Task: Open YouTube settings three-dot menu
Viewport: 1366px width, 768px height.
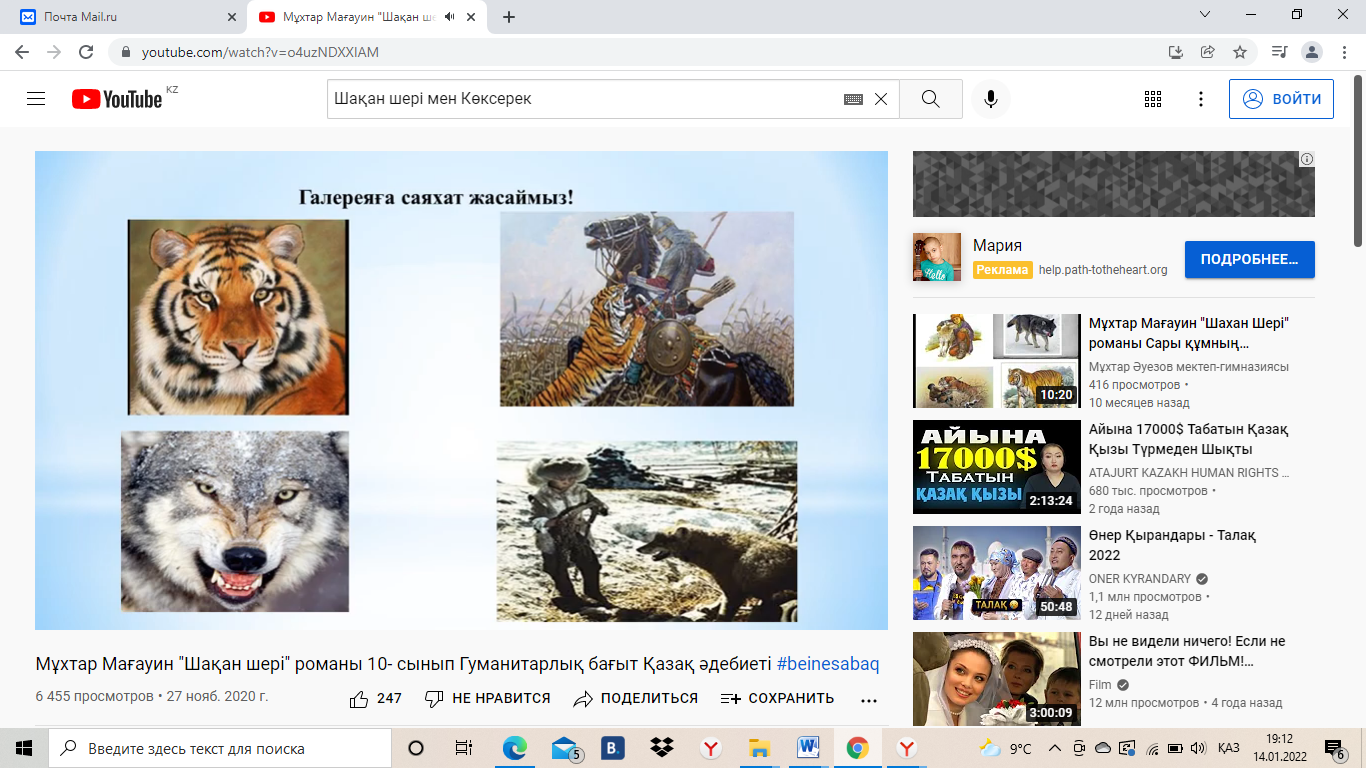Action: tap(1201, 99)
